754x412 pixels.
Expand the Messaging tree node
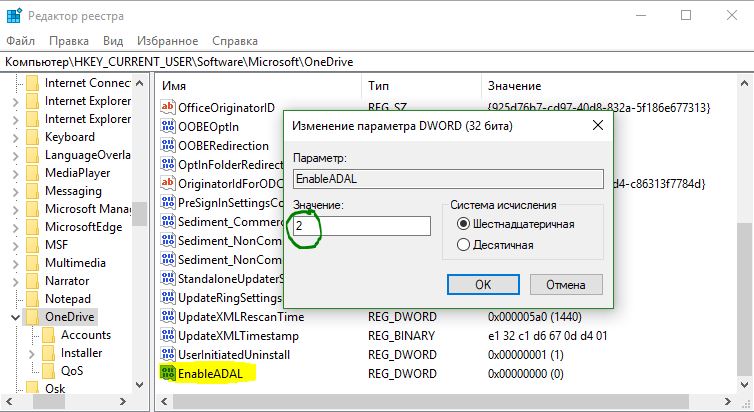click(16, 191)
